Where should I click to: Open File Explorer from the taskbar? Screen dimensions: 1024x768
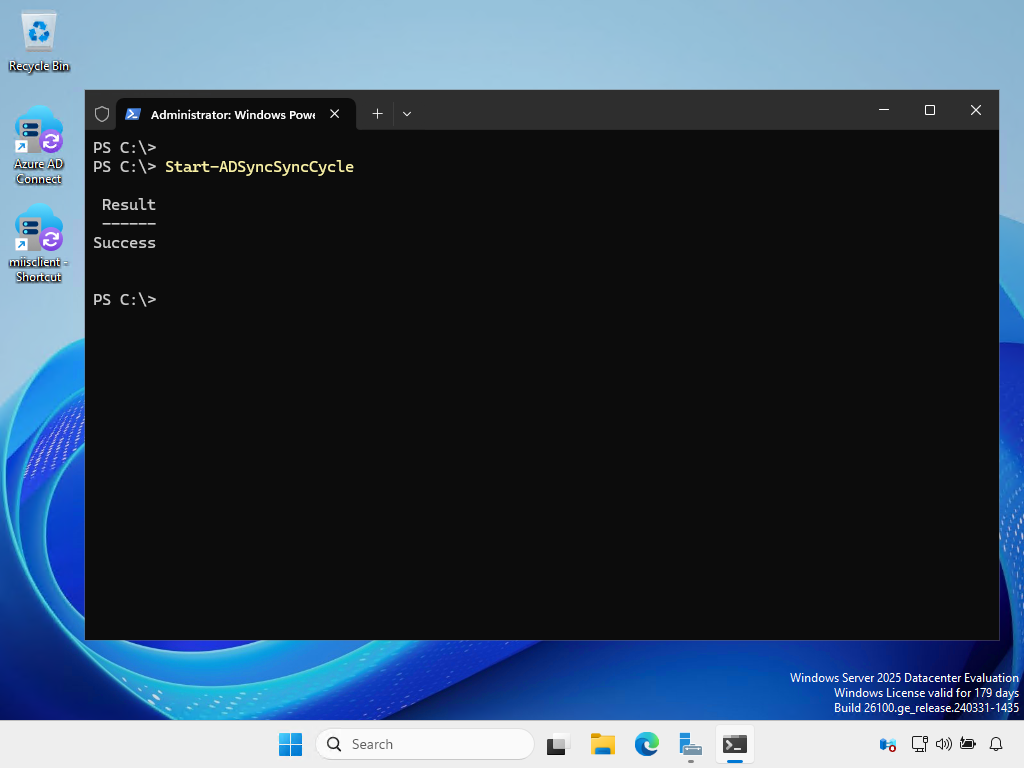[x=603, y=744]
